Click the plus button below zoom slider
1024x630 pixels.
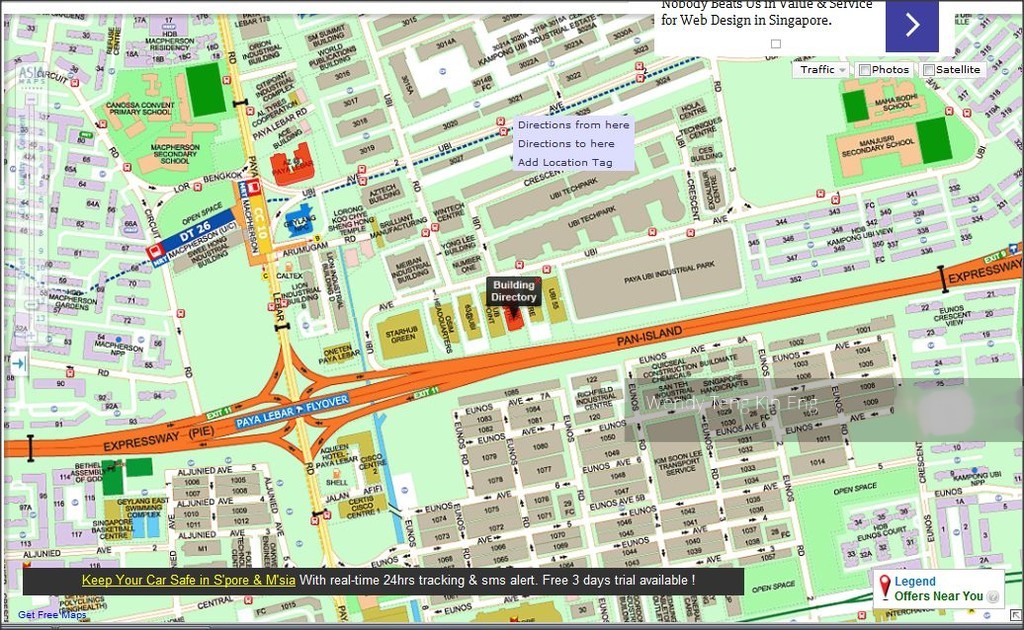(x=30, y=336)
